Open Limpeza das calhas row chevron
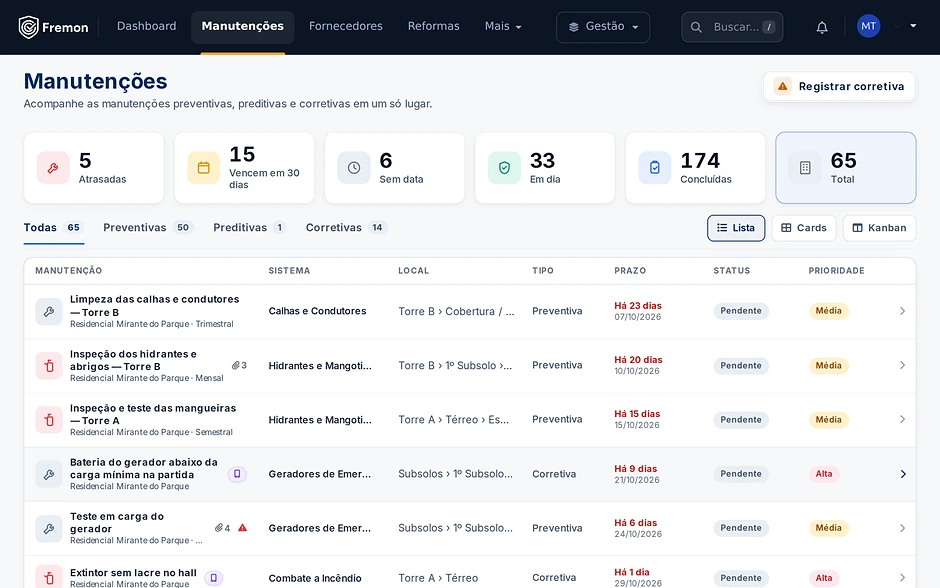940x588 pixels. pos(902,311)
